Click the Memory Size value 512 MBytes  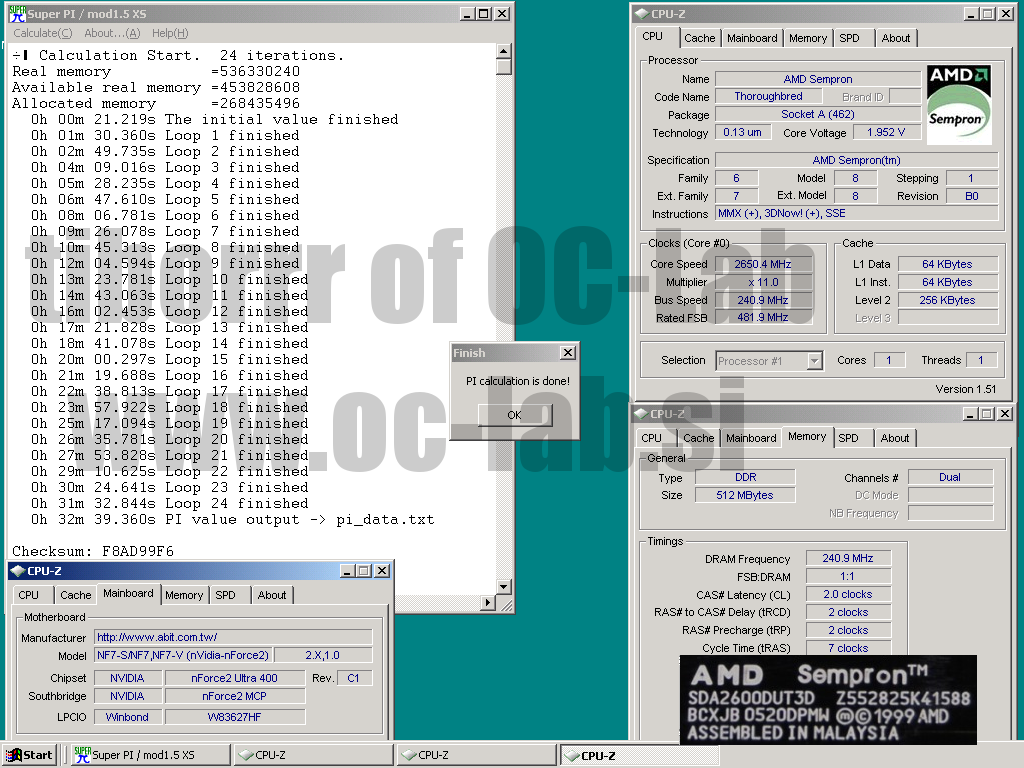(745, 495)
